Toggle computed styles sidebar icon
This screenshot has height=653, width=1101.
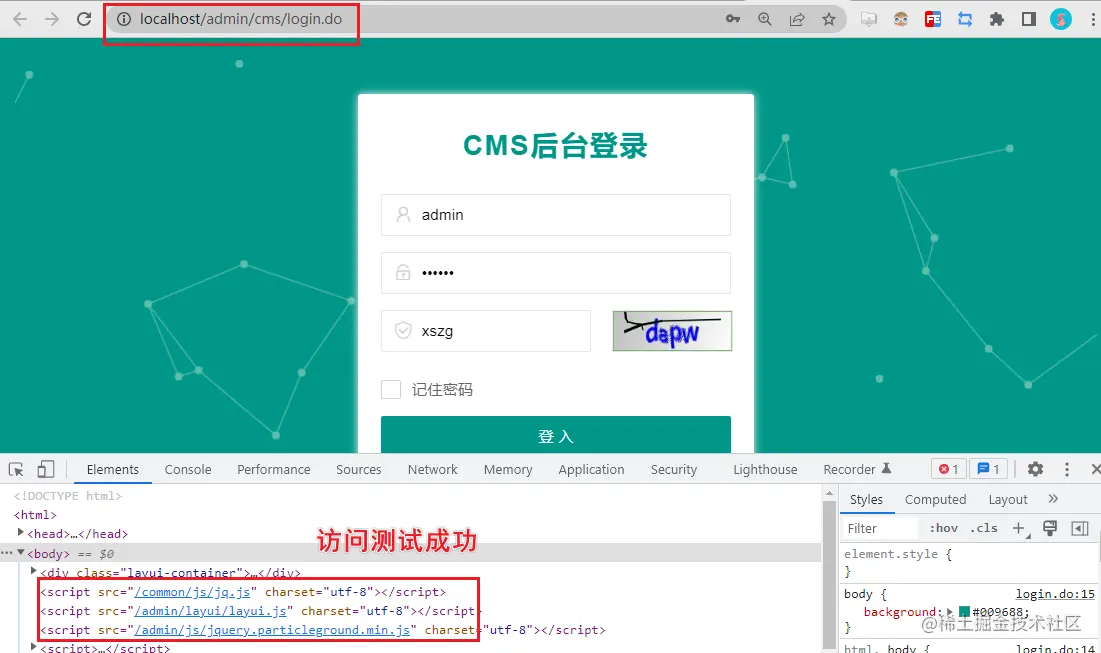(x=1080, y=528)
